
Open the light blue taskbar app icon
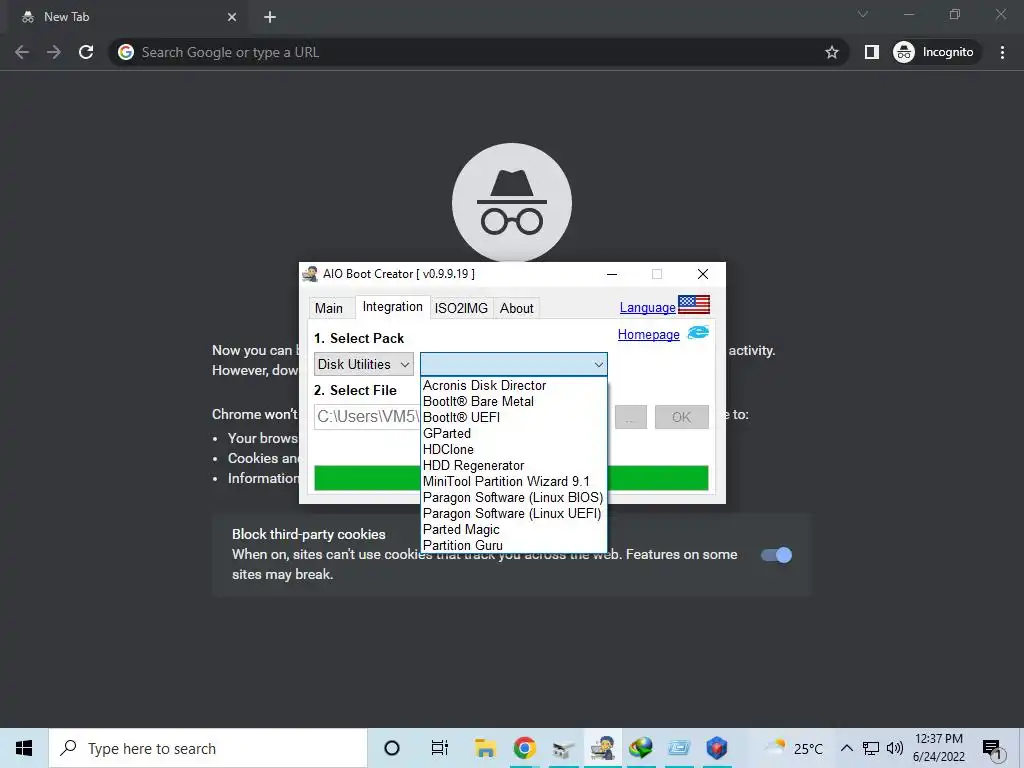[679, 748]
